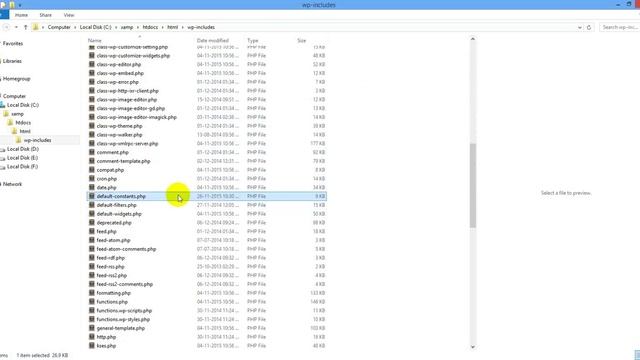Go to xamp in the address bar

(x=127, y=27)
